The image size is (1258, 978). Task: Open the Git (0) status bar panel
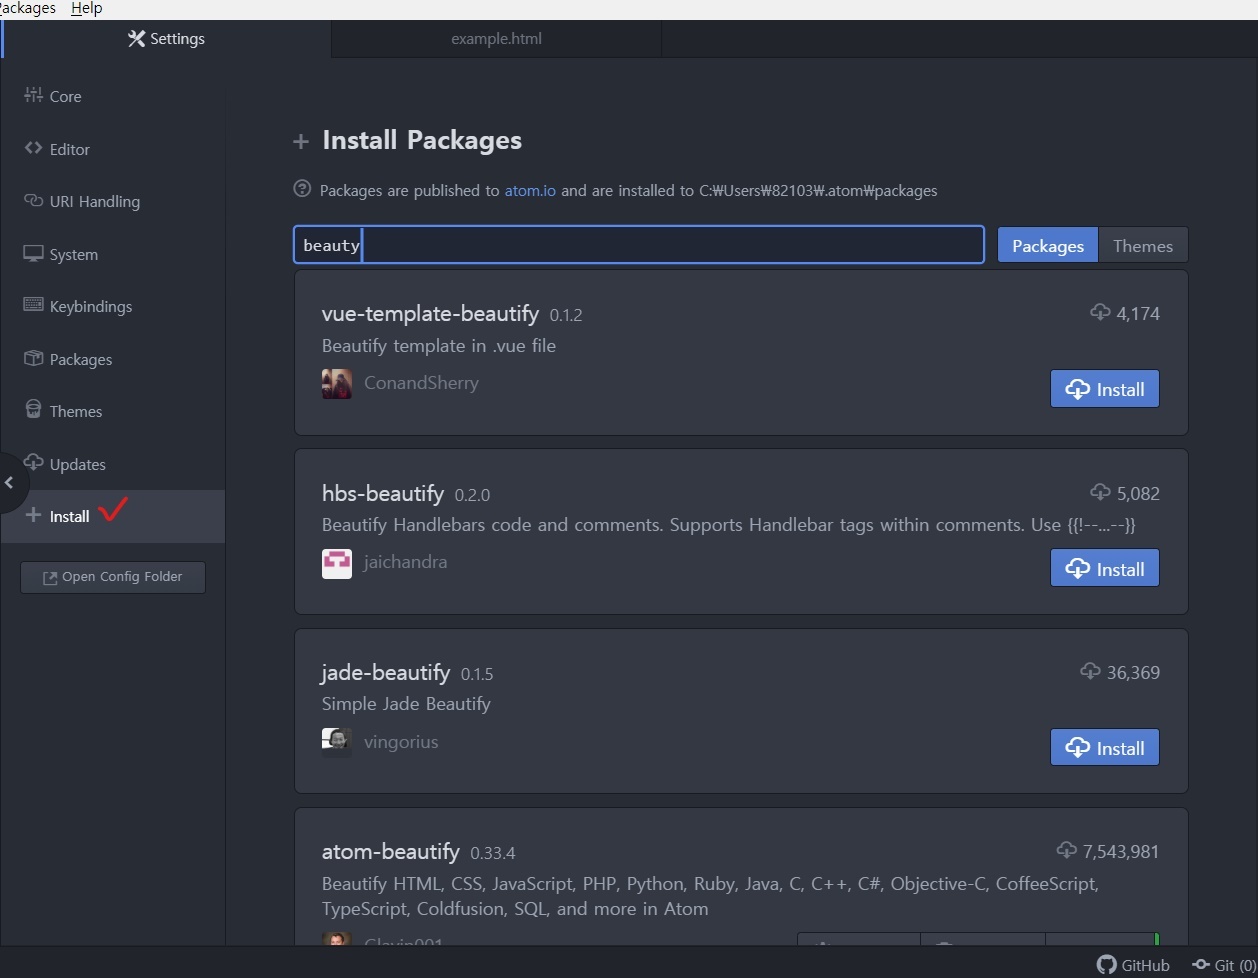1224,965
